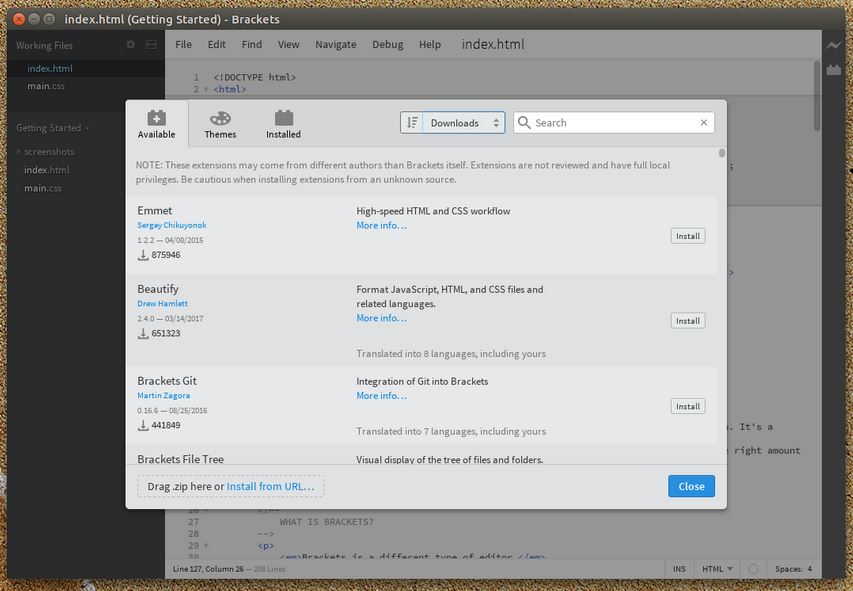Open the File menu

click(x=183, y=45)
